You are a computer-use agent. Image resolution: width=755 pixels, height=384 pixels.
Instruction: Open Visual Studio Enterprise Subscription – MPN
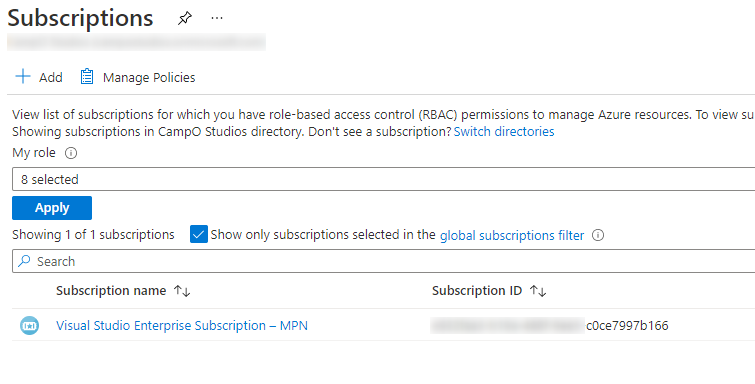coord(182,326)
